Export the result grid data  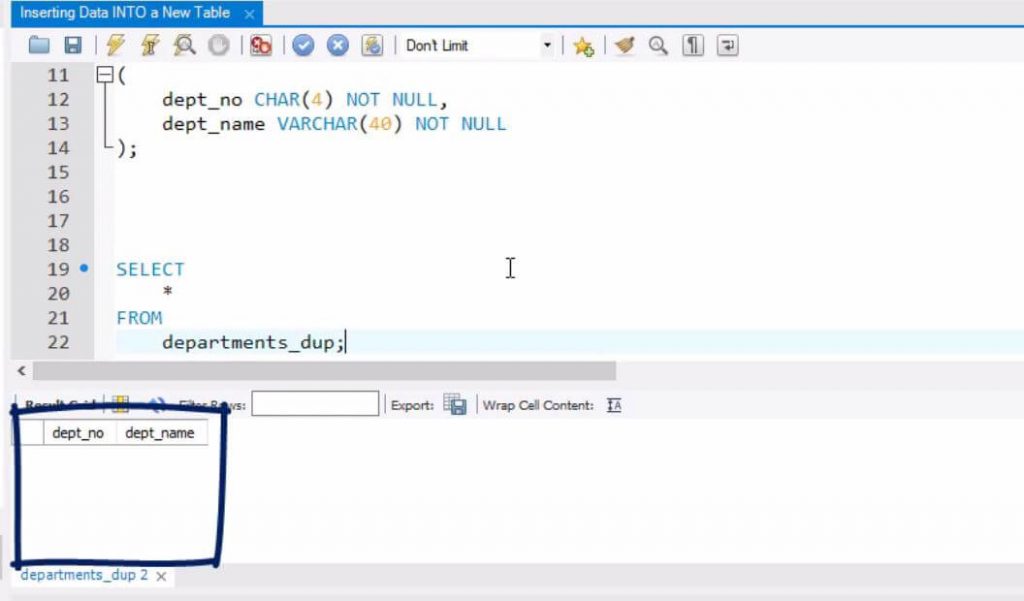[455, 405]
